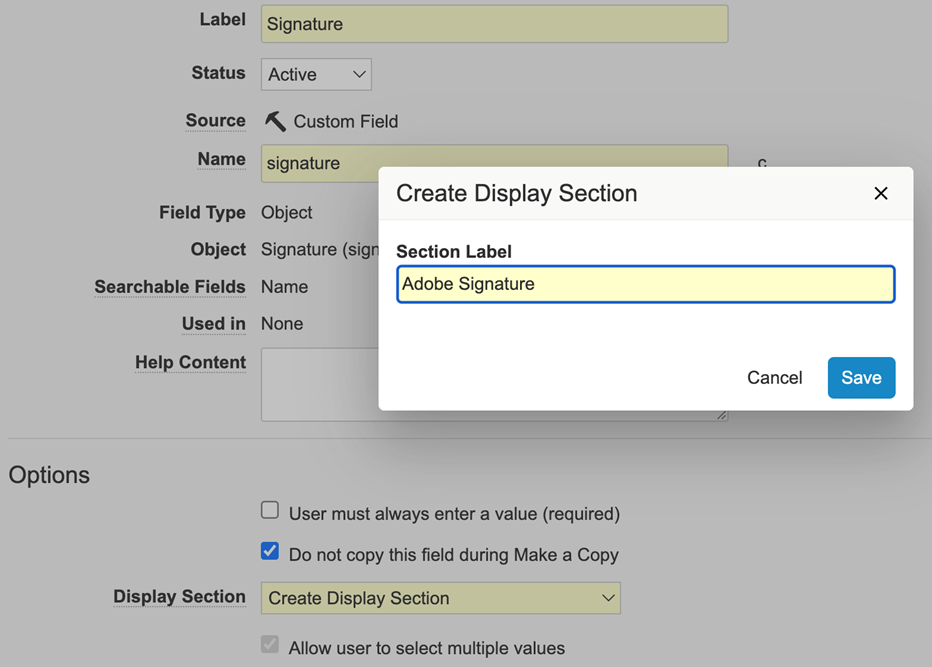Screen dimensions: 932x667
Task: Toggle Allow user to select multiple values
Action: [270, 644]
